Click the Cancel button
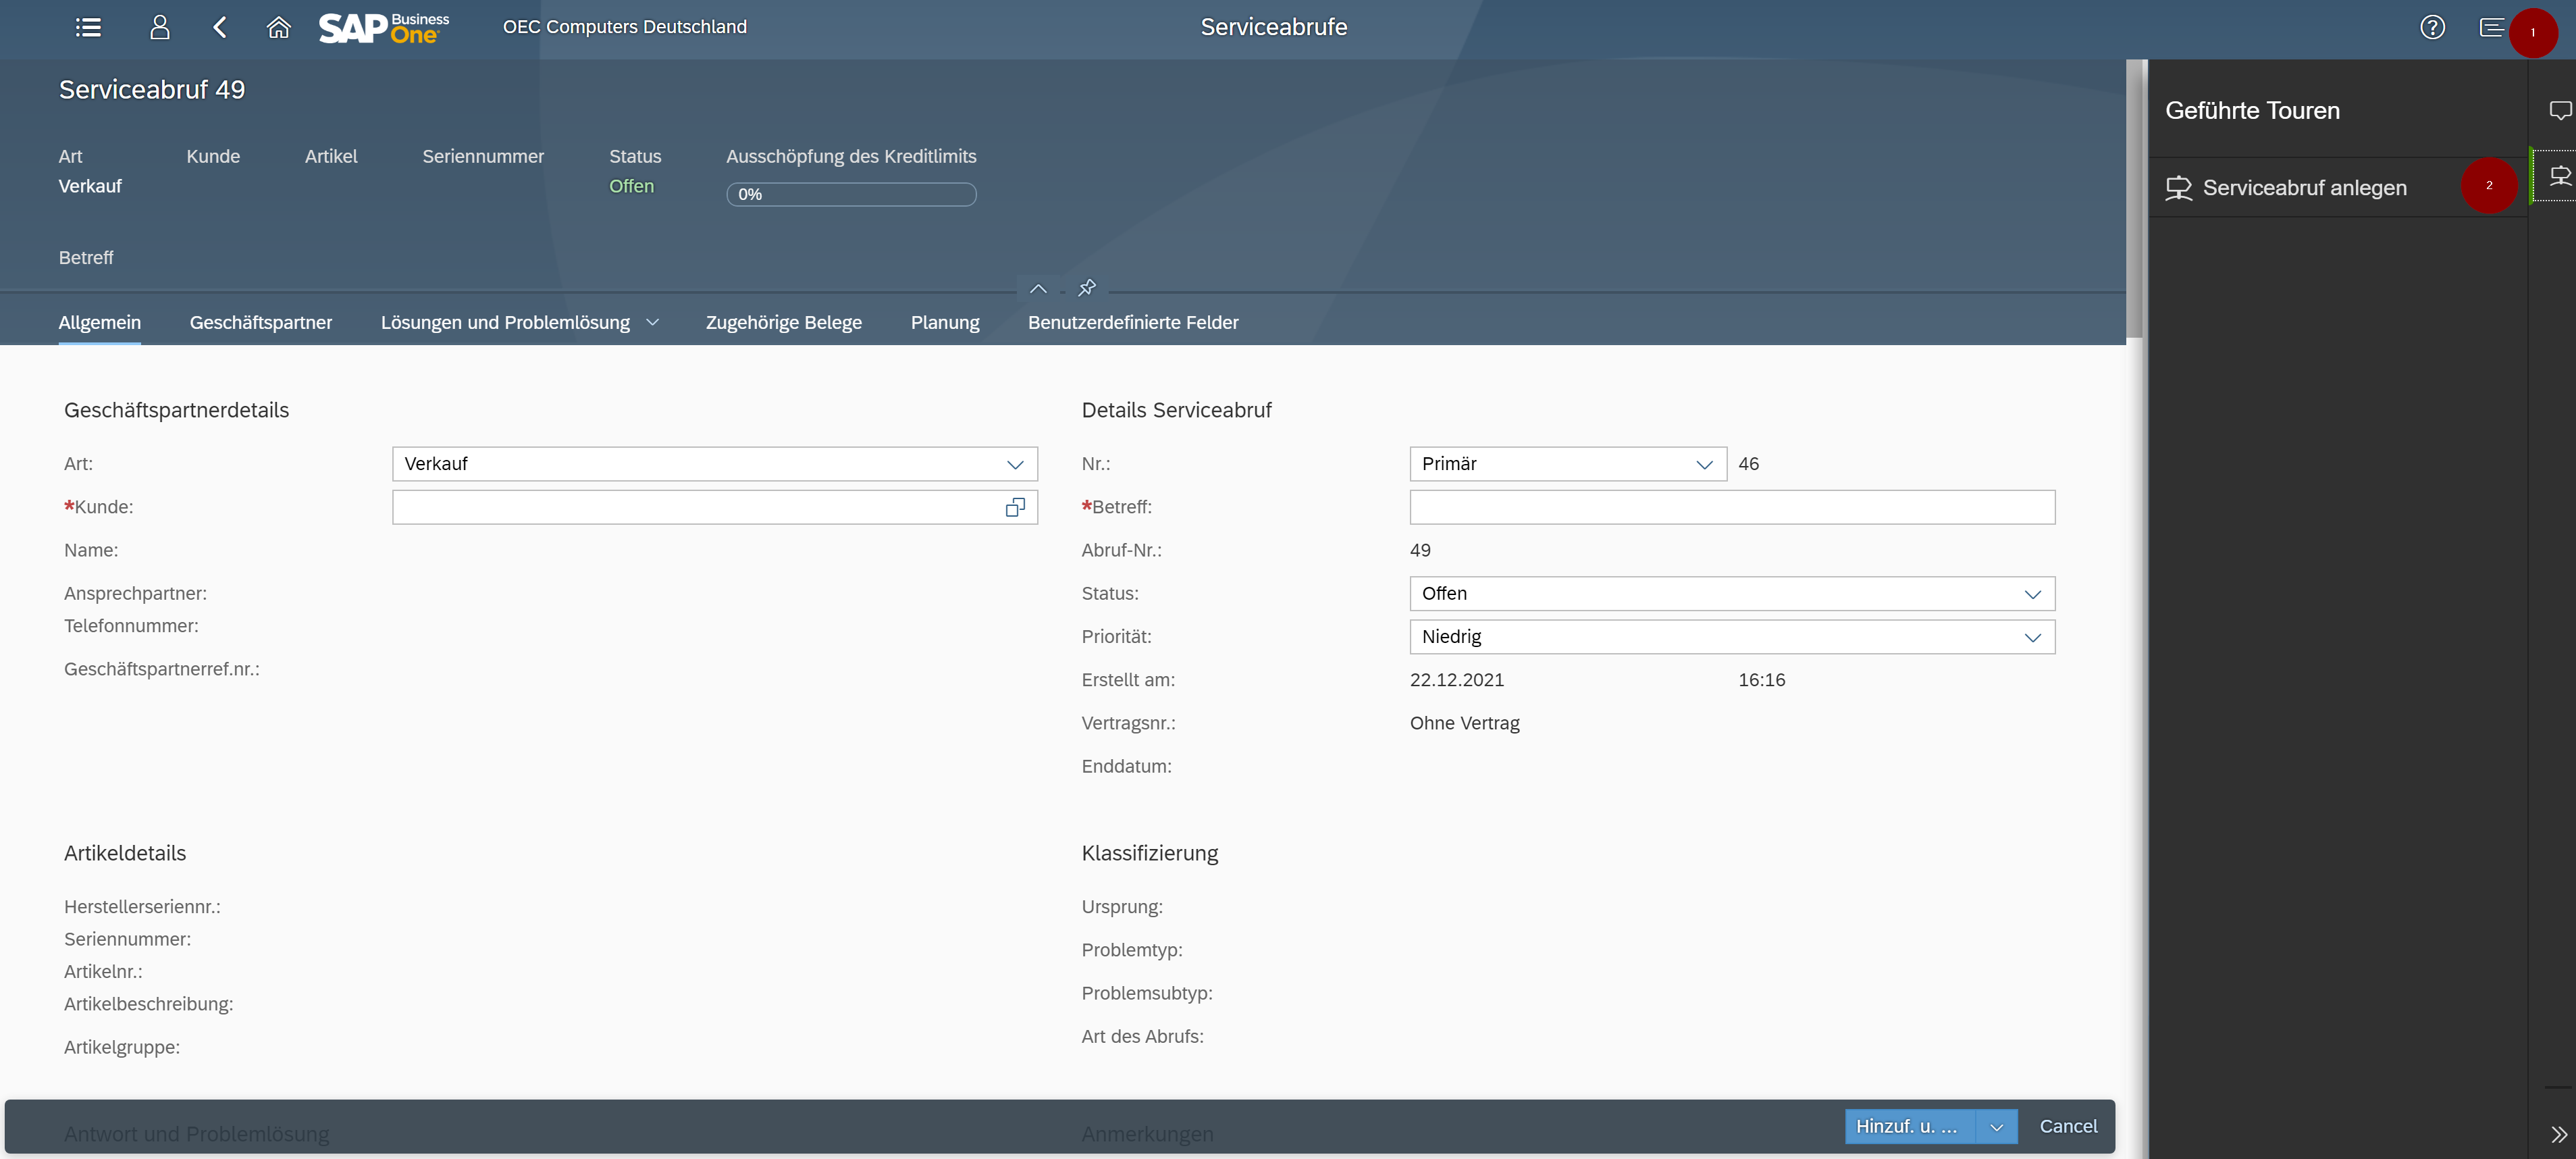 [x=2068, y=1126]
